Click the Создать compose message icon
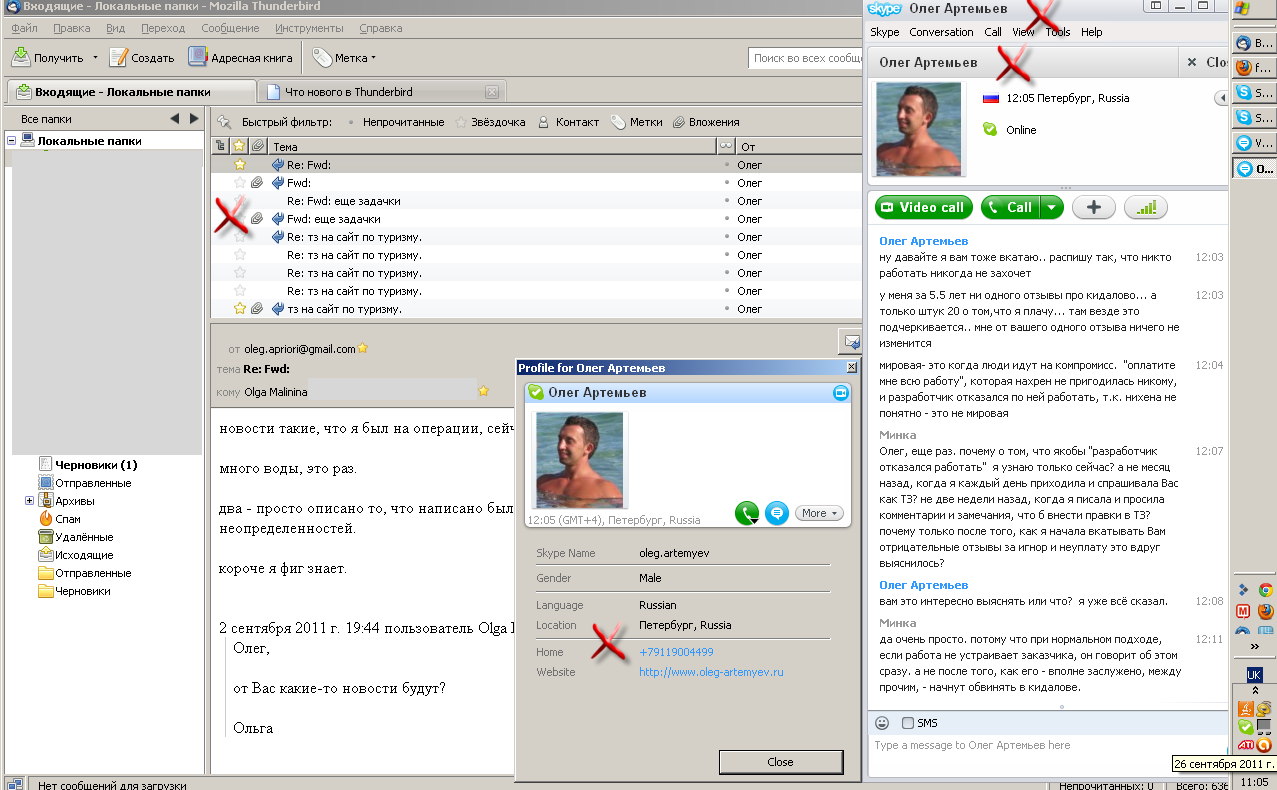1277x790 pixels. click(x=119, y=57)
